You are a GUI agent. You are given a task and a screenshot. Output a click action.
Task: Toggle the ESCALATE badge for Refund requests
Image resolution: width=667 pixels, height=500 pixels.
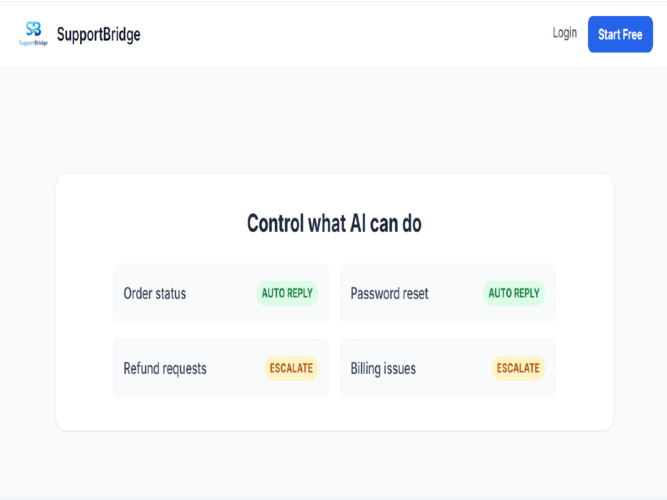pyautogui.click(x=291, y=368)
